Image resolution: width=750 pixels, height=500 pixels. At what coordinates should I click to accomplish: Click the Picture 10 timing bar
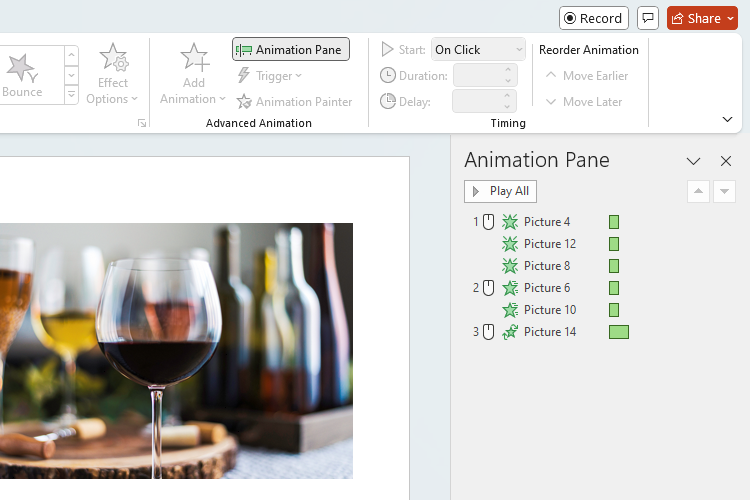click(x=614, y=310)
